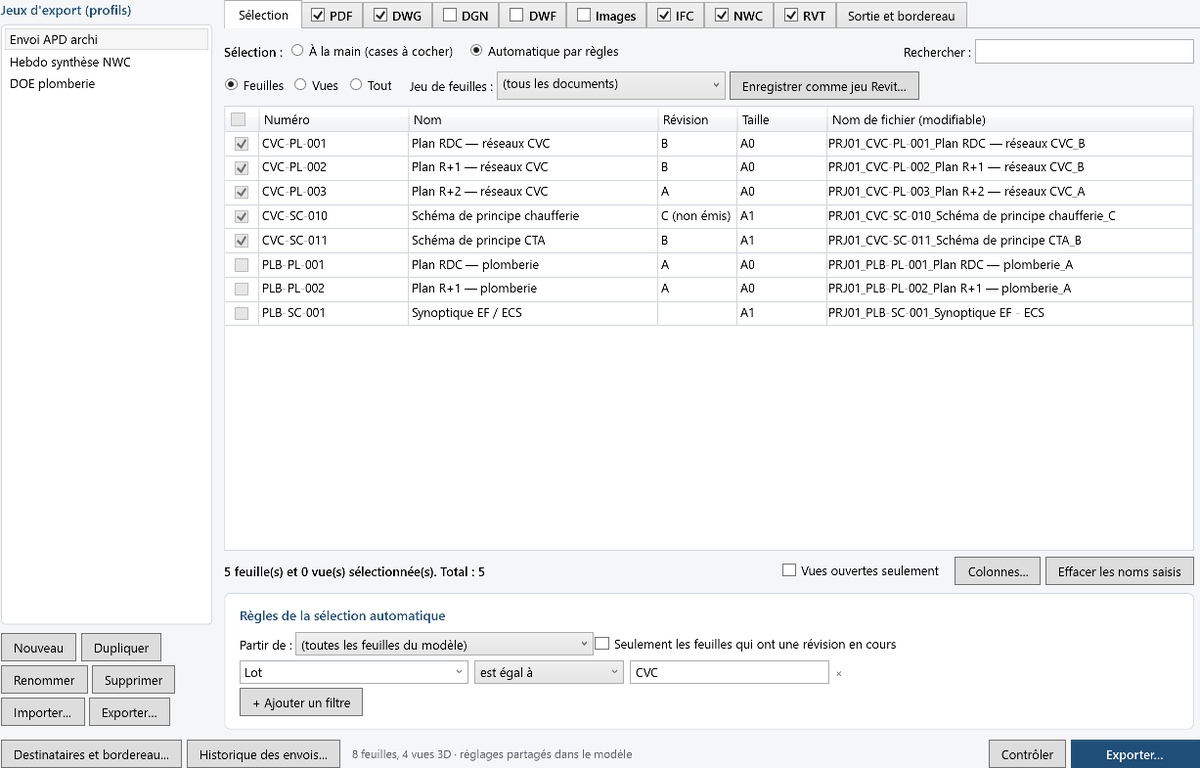Choose the 'Vues' radio option
This screenshot has height=768, width=1200.
tap(301, 86)
